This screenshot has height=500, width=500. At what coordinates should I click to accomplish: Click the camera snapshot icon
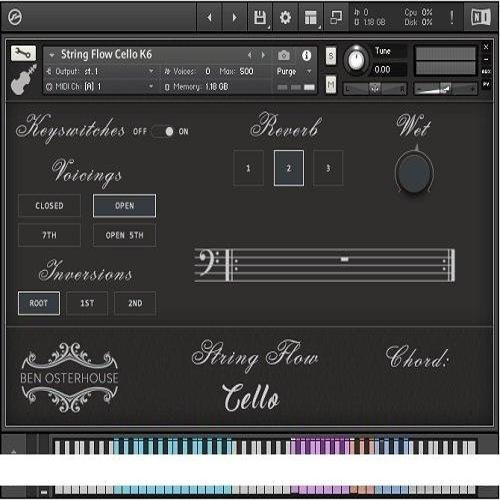click(x=284, y=55)
